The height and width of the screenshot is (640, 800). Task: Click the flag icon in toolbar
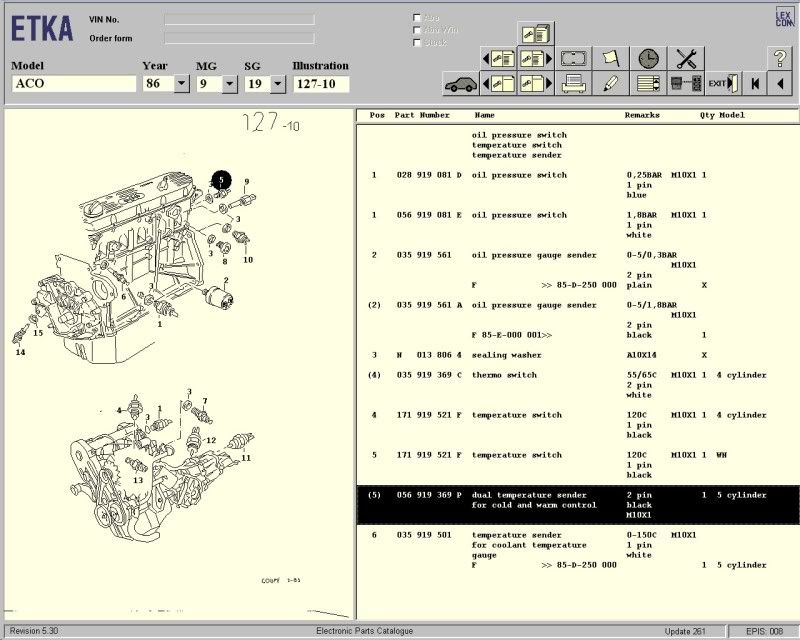click(610, 59)
